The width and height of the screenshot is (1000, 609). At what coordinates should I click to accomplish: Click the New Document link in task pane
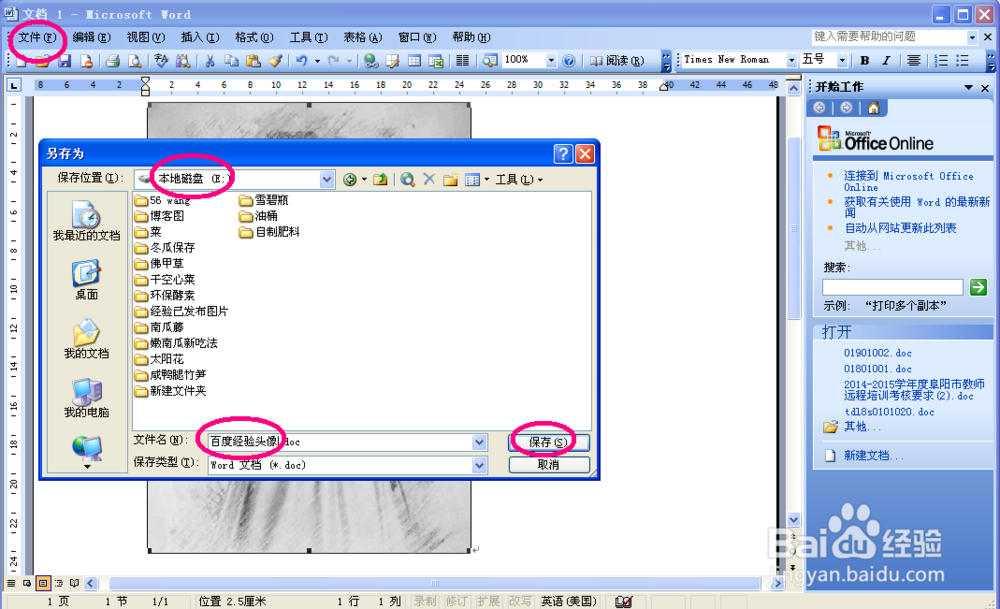click(x=874, y=455)
